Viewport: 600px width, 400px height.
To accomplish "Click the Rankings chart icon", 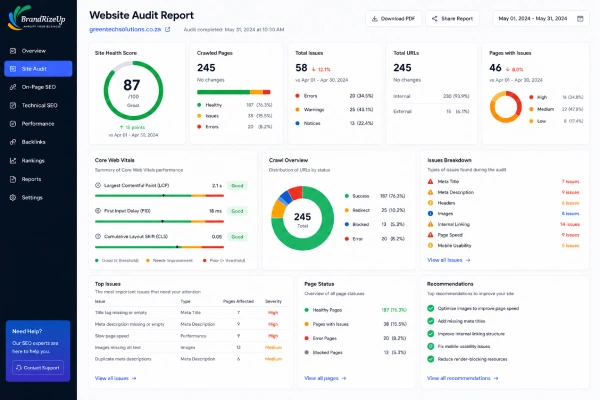I will click(13, 161).
